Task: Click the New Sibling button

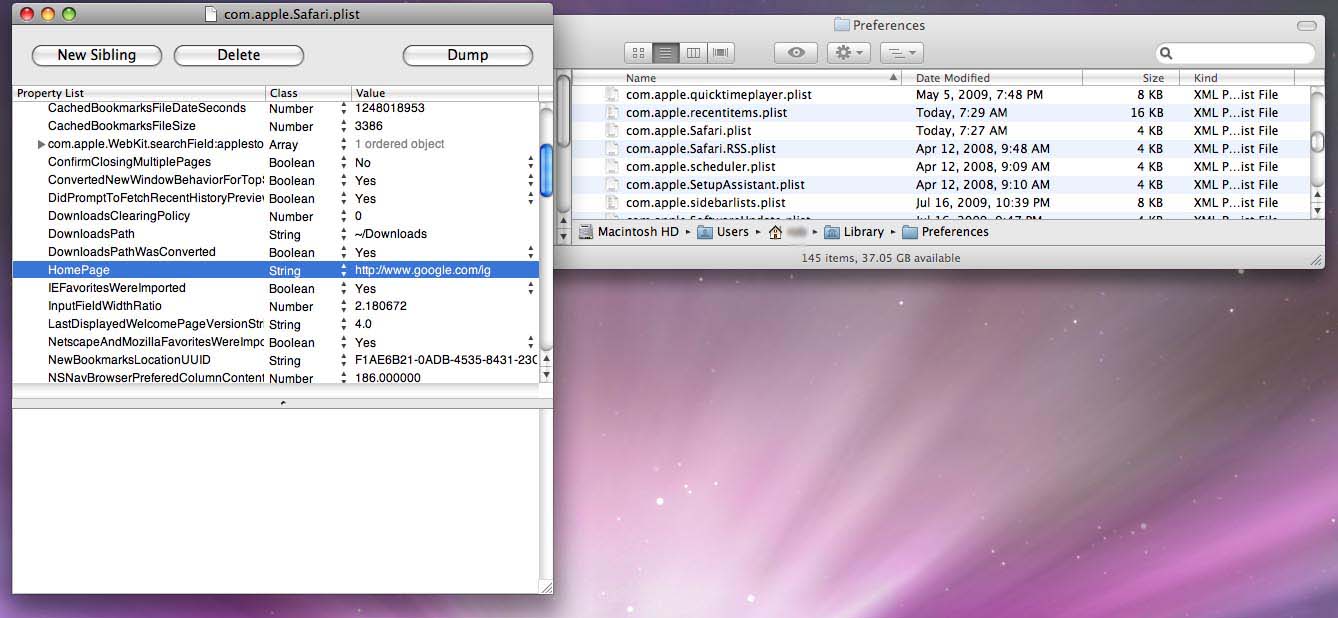Action: pos(97,55)
